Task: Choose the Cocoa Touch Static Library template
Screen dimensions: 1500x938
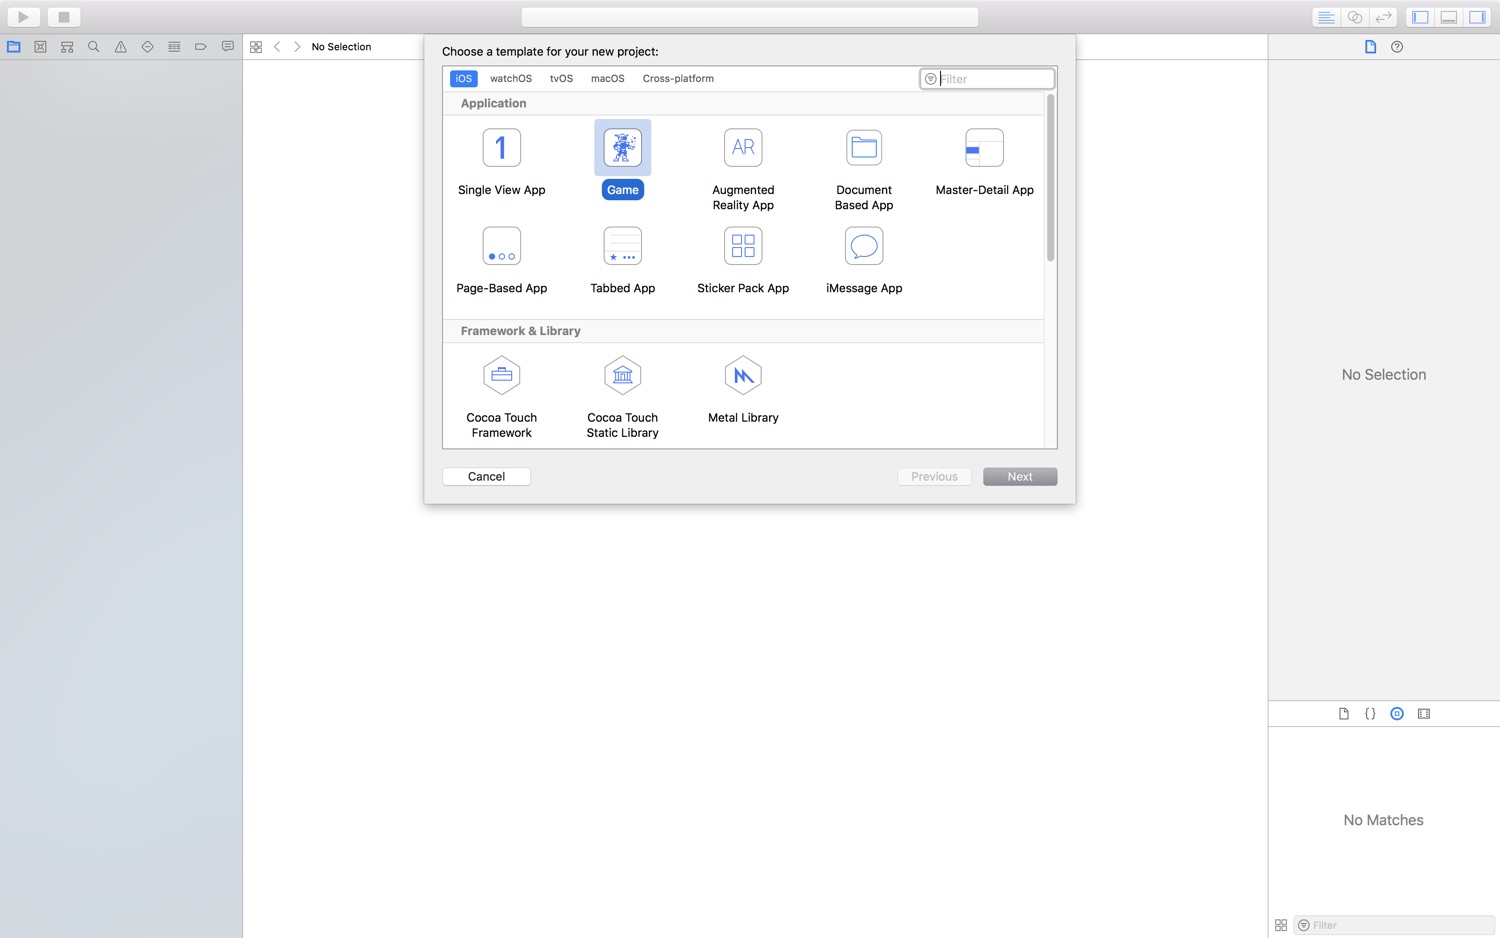Action: point(623,397)
